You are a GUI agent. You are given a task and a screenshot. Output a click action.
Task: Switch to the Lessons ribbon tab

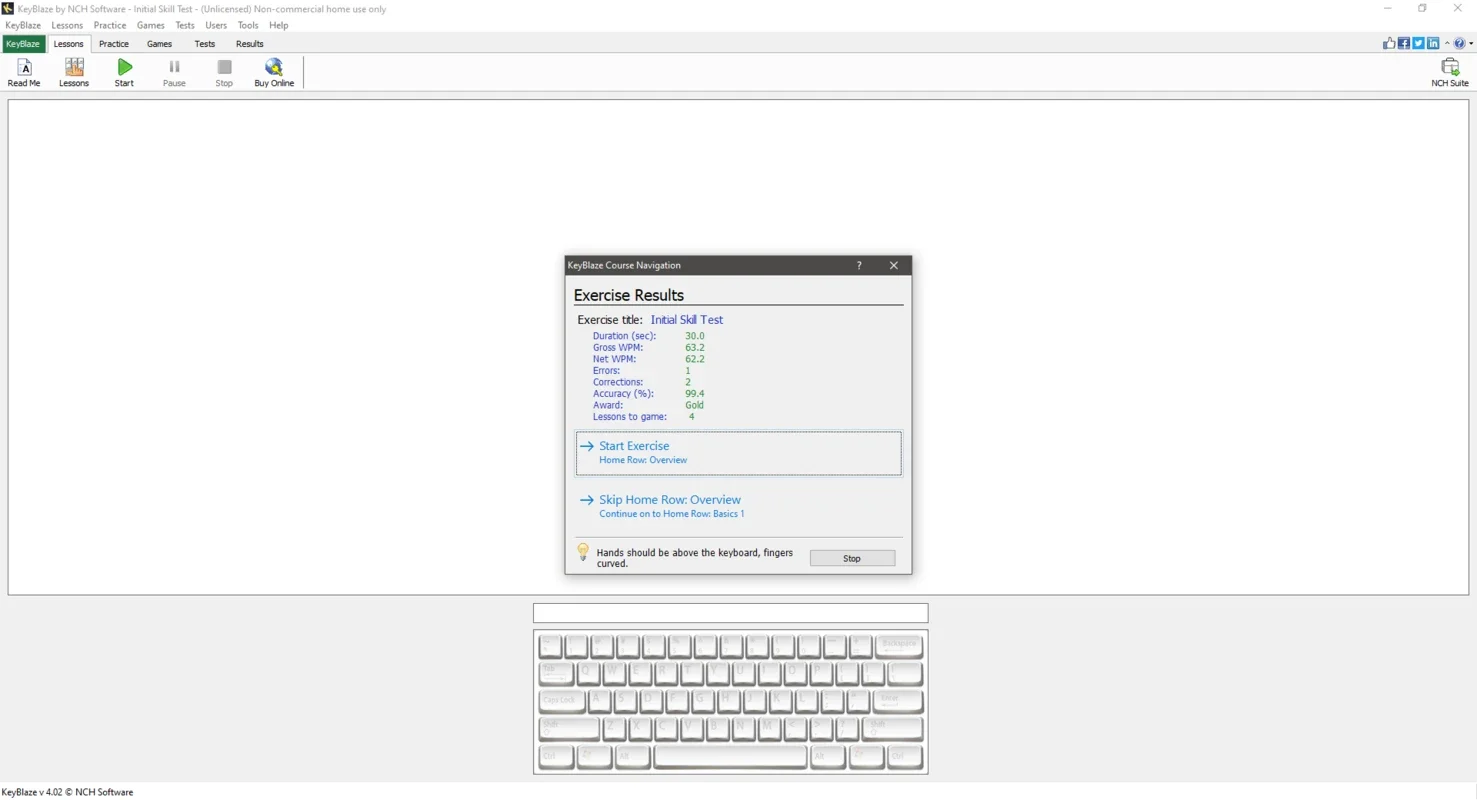coord(69,44)
